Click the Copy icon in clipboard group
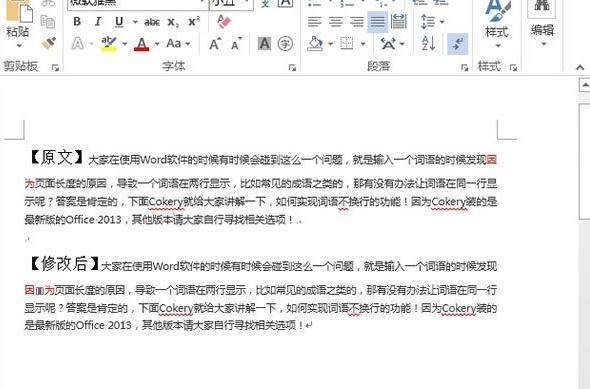 click(x=48, y=21)
